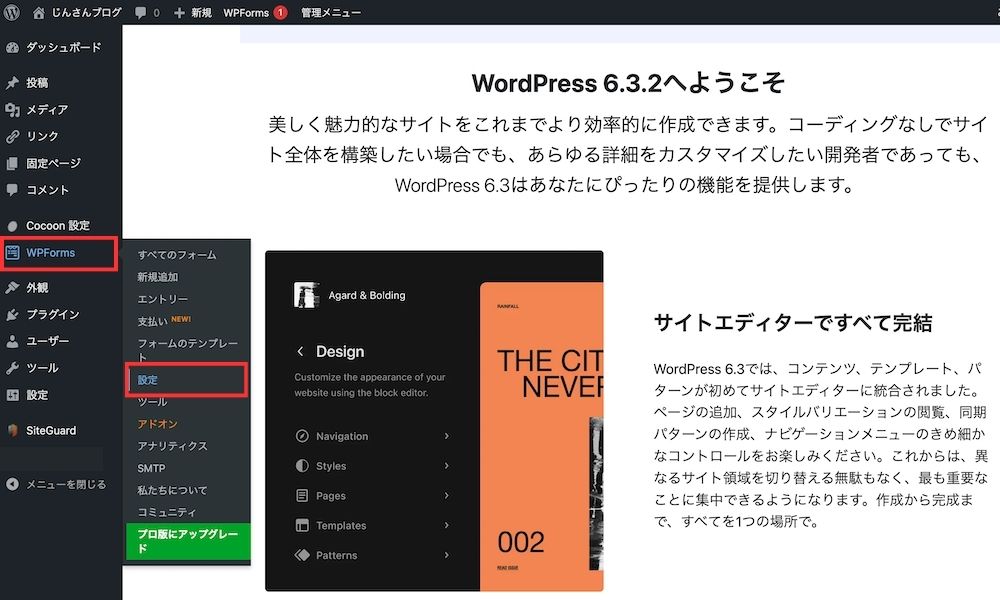Click the Agard & Bolding logo thumbnail
Screen dimensions: 1000x600
point(306,295)
